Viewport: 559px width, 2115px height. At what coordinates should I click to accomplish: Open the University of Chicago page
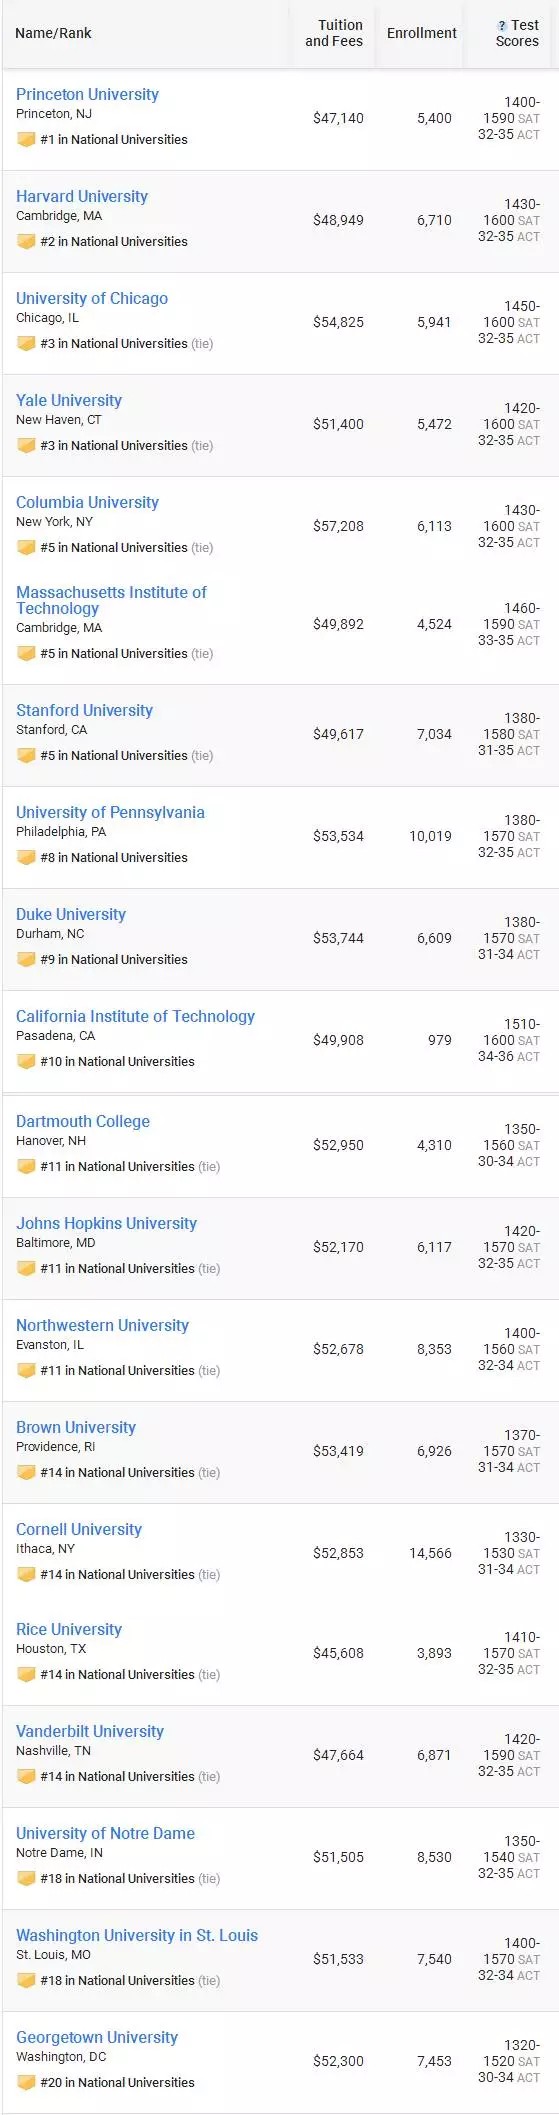(x=92, y=298)
